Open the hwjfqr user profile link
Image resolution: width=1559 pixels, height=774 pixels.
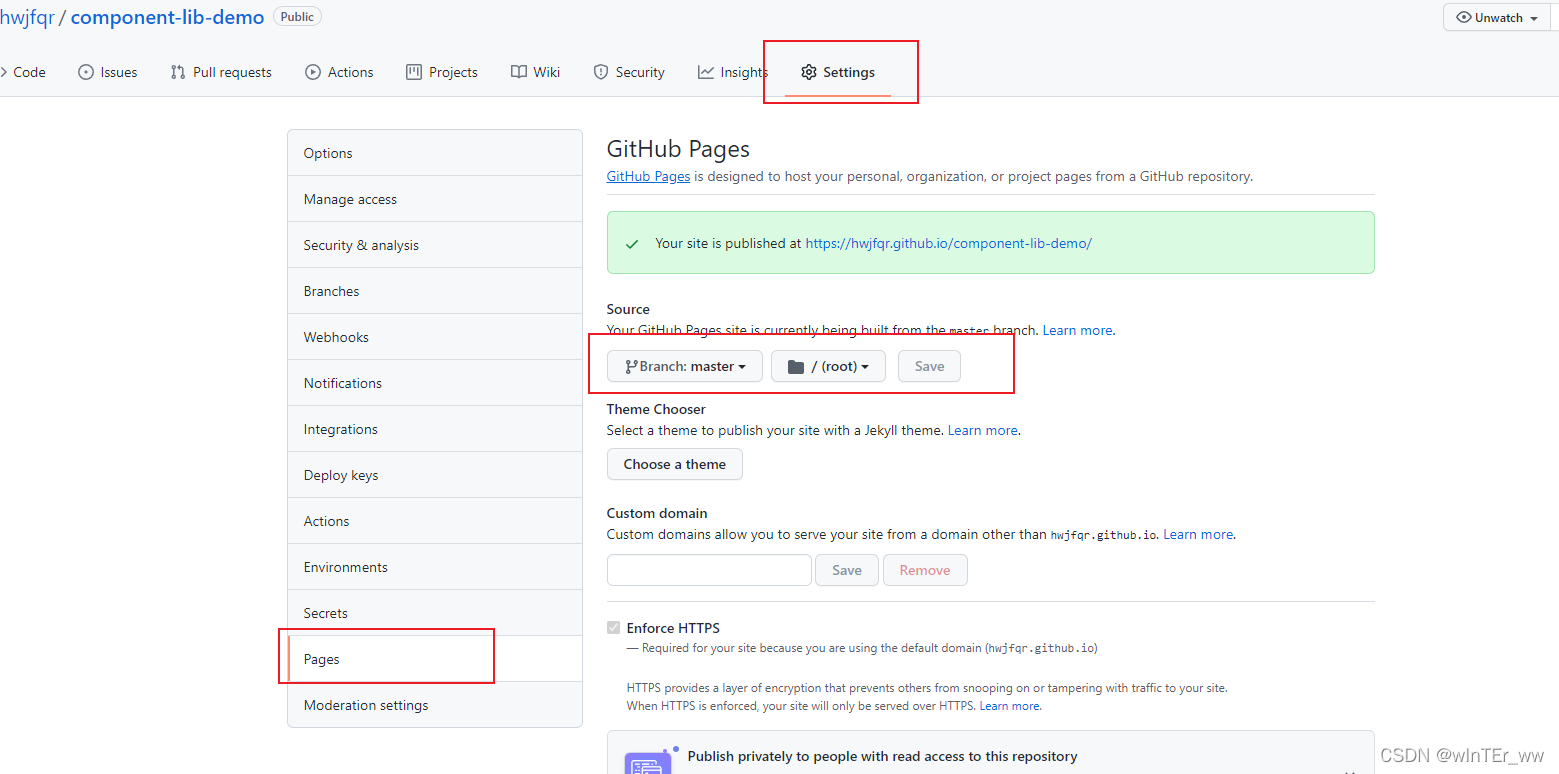[27, 17]
